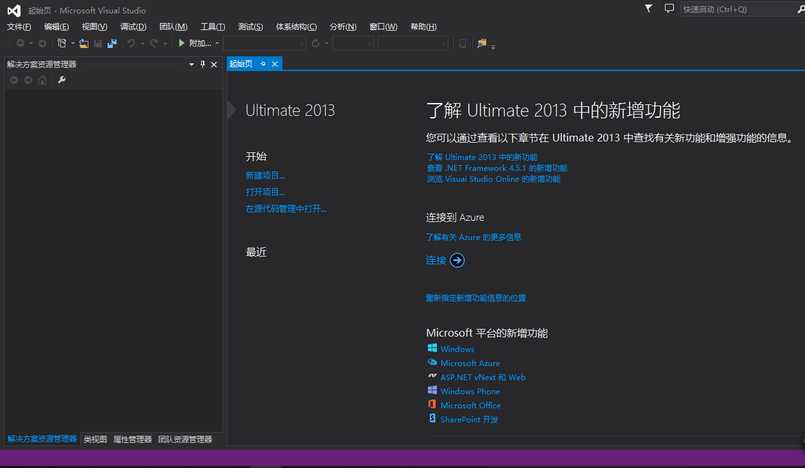This screenshot has height=468, width=805.
Task: Toggle the pin on 起始页 tab
Action: [x=263, y=64]
